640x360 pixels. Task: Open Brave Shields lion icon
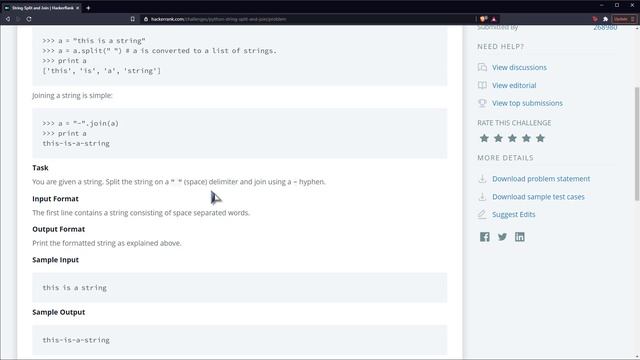coord(484,19)
